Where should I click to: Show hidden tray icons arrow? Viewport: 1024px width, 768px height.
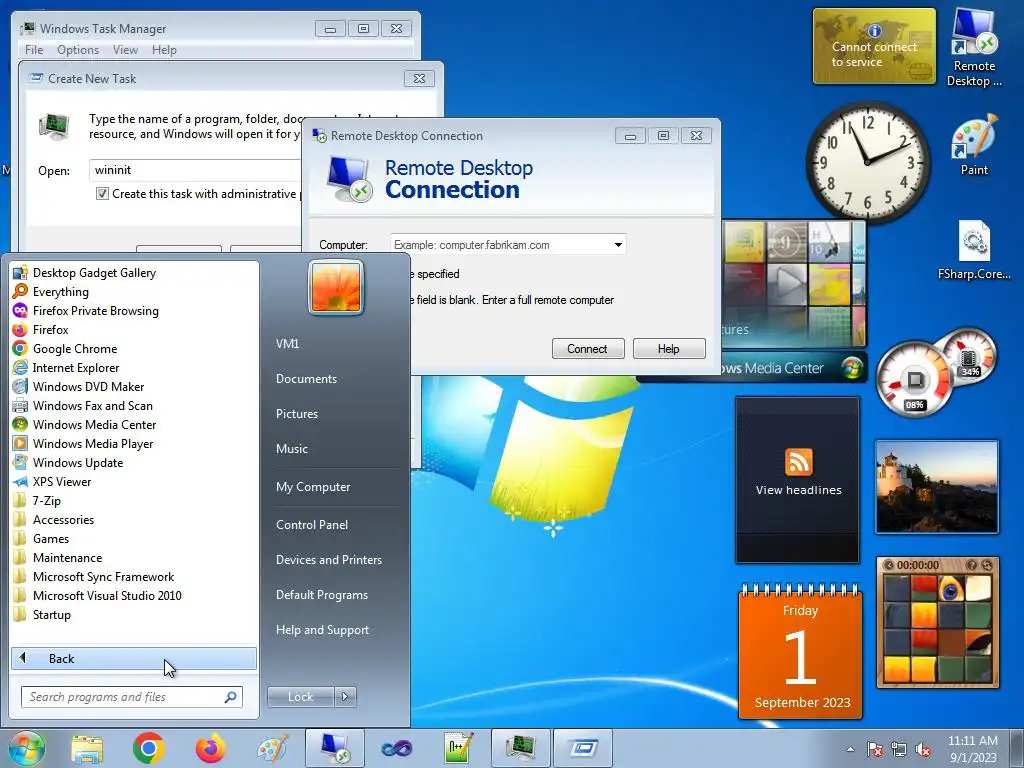click(x=850, y=749)
